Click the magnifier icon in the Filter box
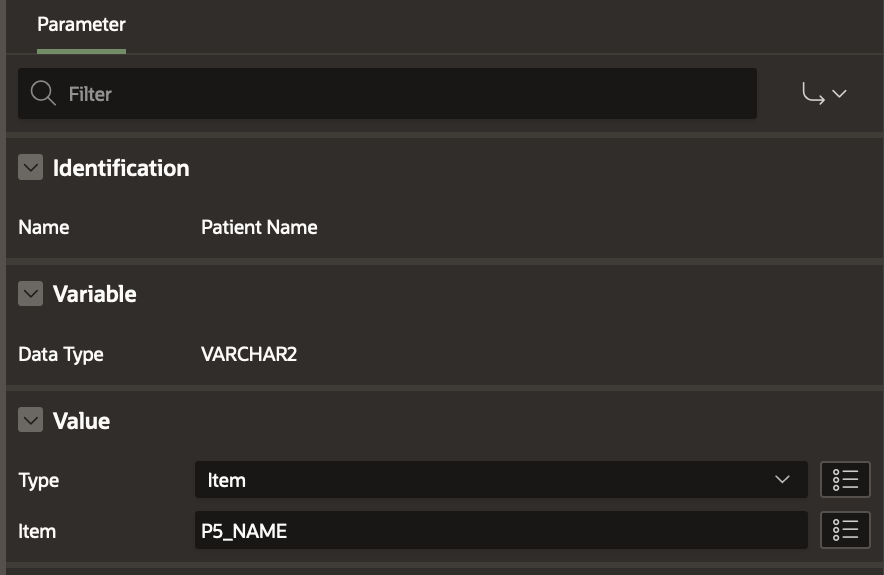 (43, 94)
